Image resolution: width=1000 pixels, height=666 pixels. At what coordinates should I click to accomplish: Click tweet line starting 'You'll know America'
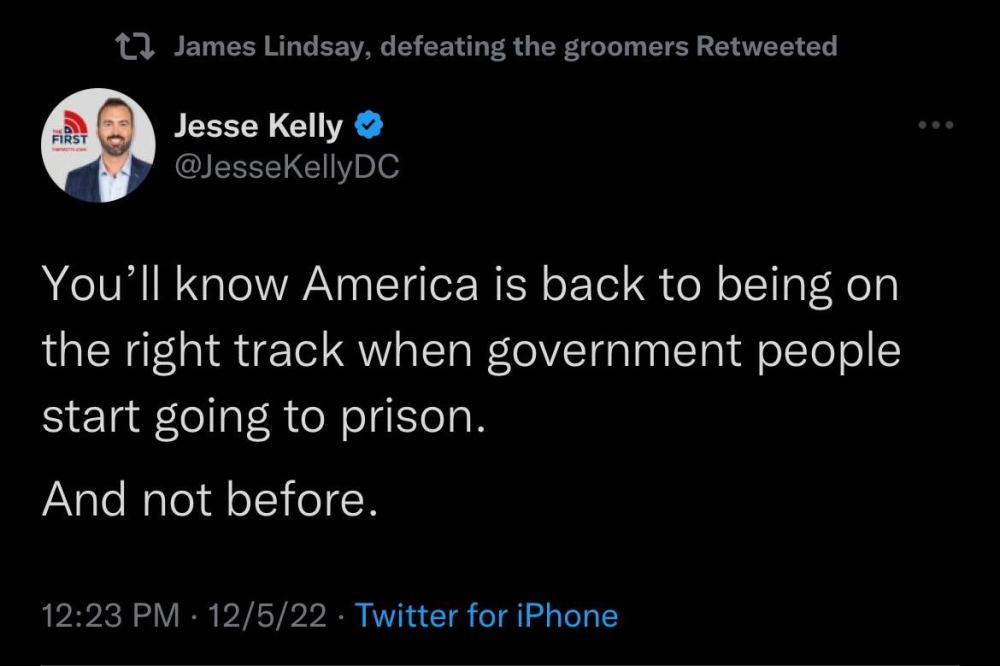click(x=470, y=285)
